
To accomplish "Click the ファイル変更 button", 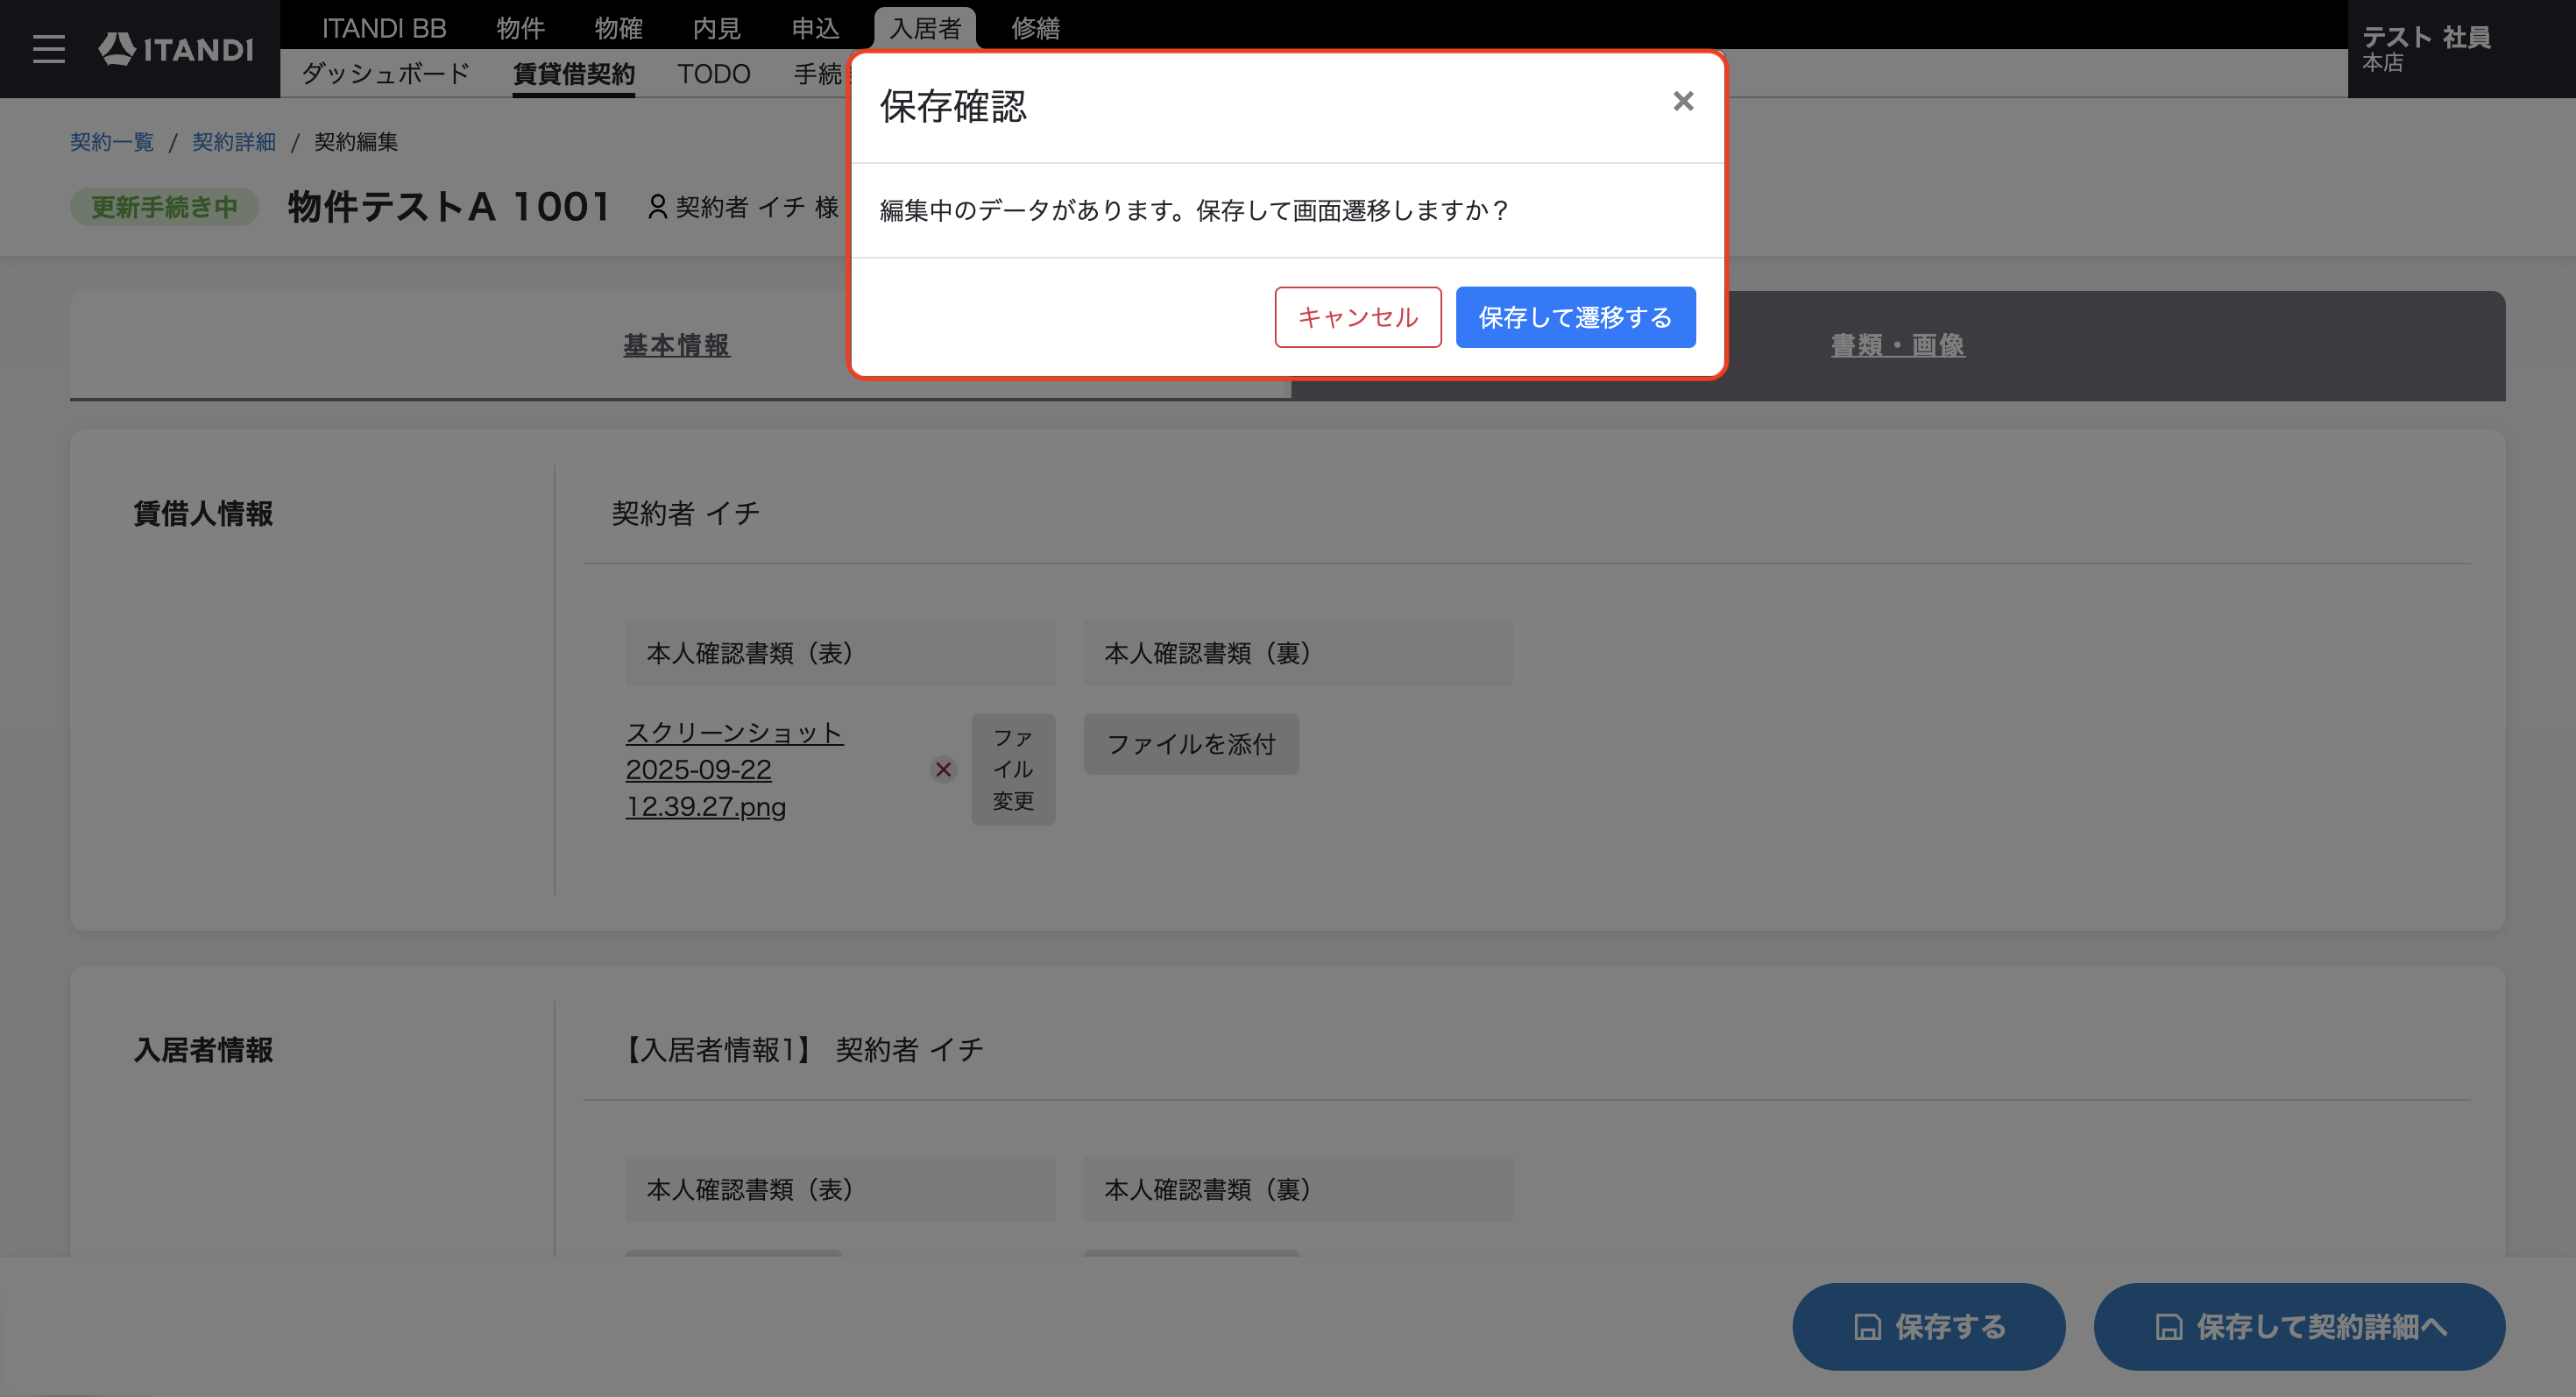I will pyautogui.click(x=1013, y=769).
